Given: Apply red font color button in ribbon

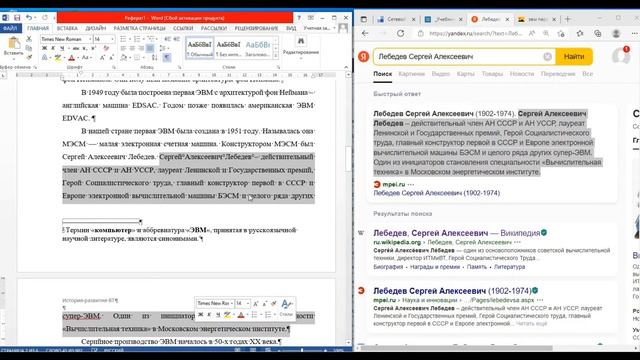Looking at the screenshot, I should coord(71,58).
